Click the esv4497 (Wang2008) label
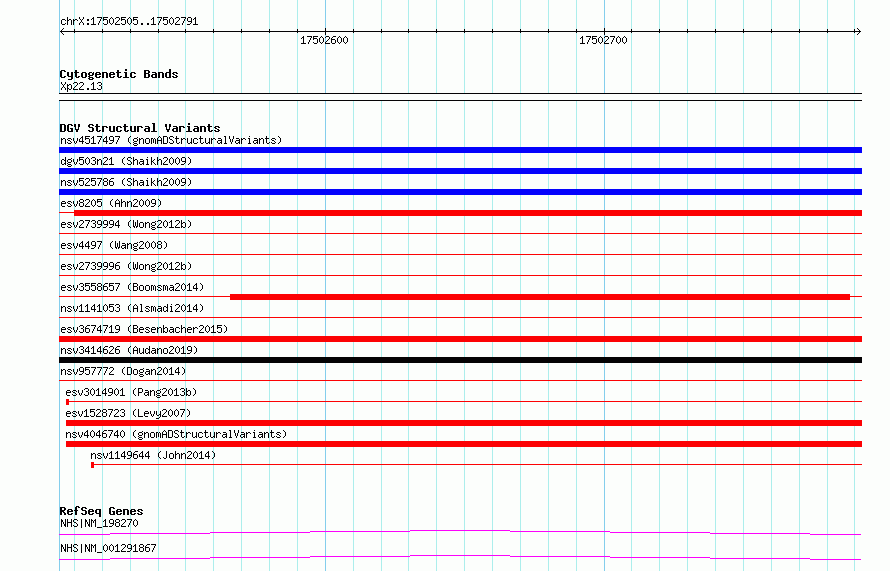Image resolution: width=890 pixels, height=571 pixels. (114, 245)
